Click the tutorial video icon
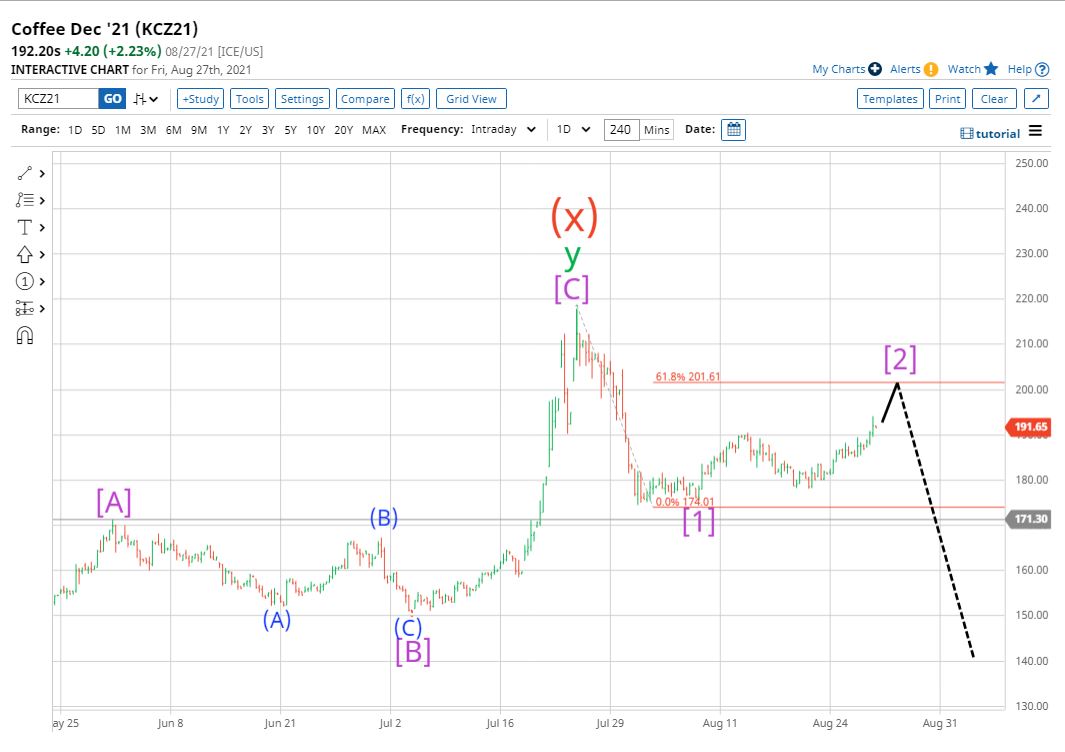The width and height of the screenshot is (1065, 752). pyautogui.click(x=967, y=134)
